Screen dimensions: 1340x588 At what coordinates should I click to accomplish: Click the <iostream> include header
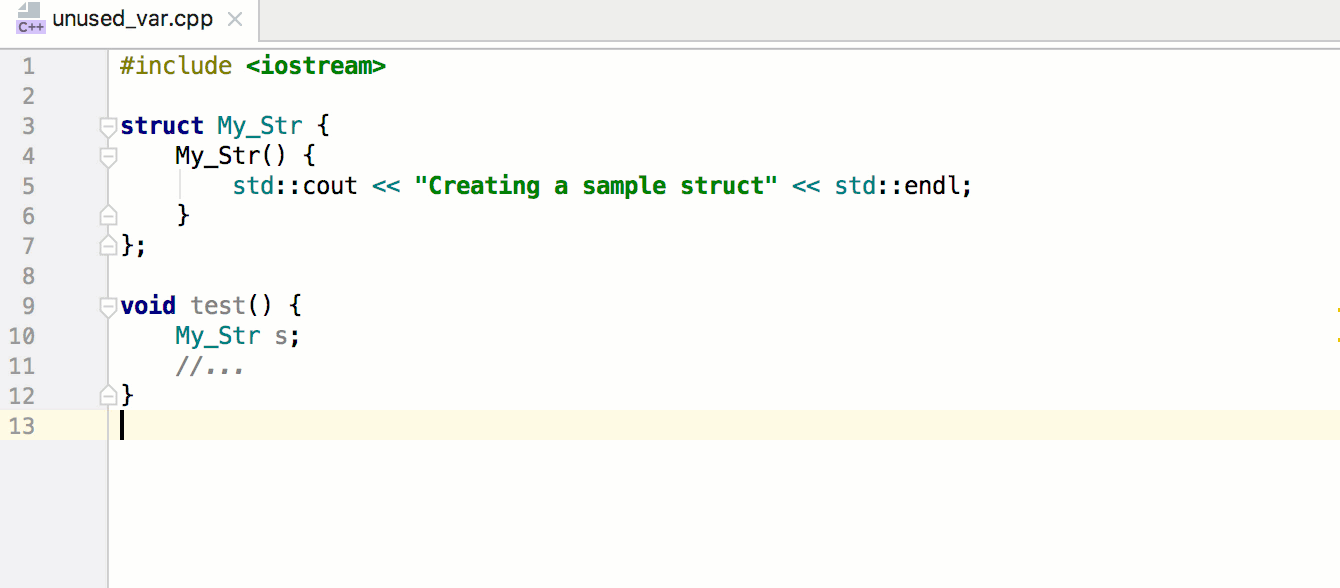click(316, 66)
